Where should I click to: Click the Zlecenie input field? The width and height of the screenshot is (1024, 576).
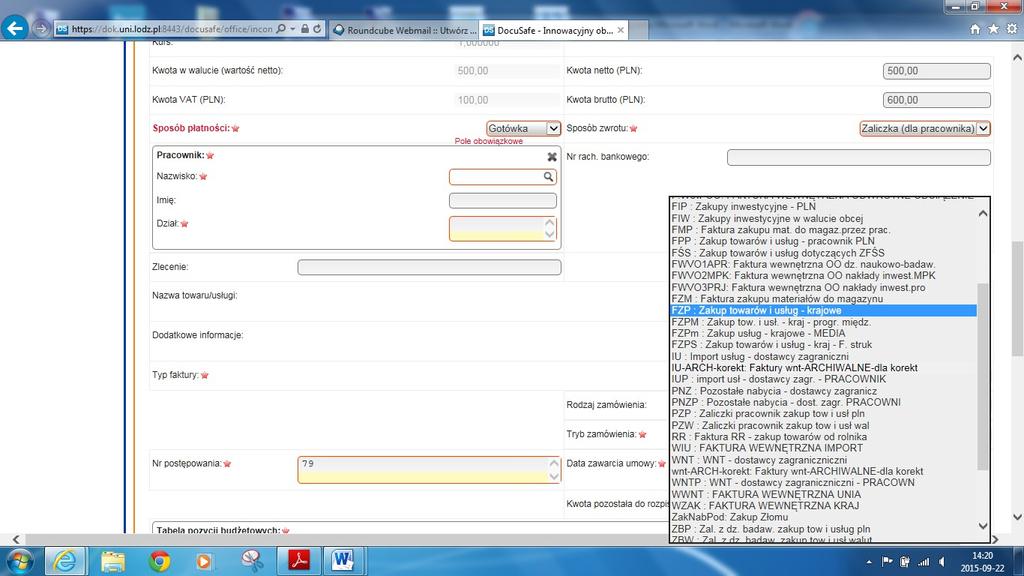point(429,267)
